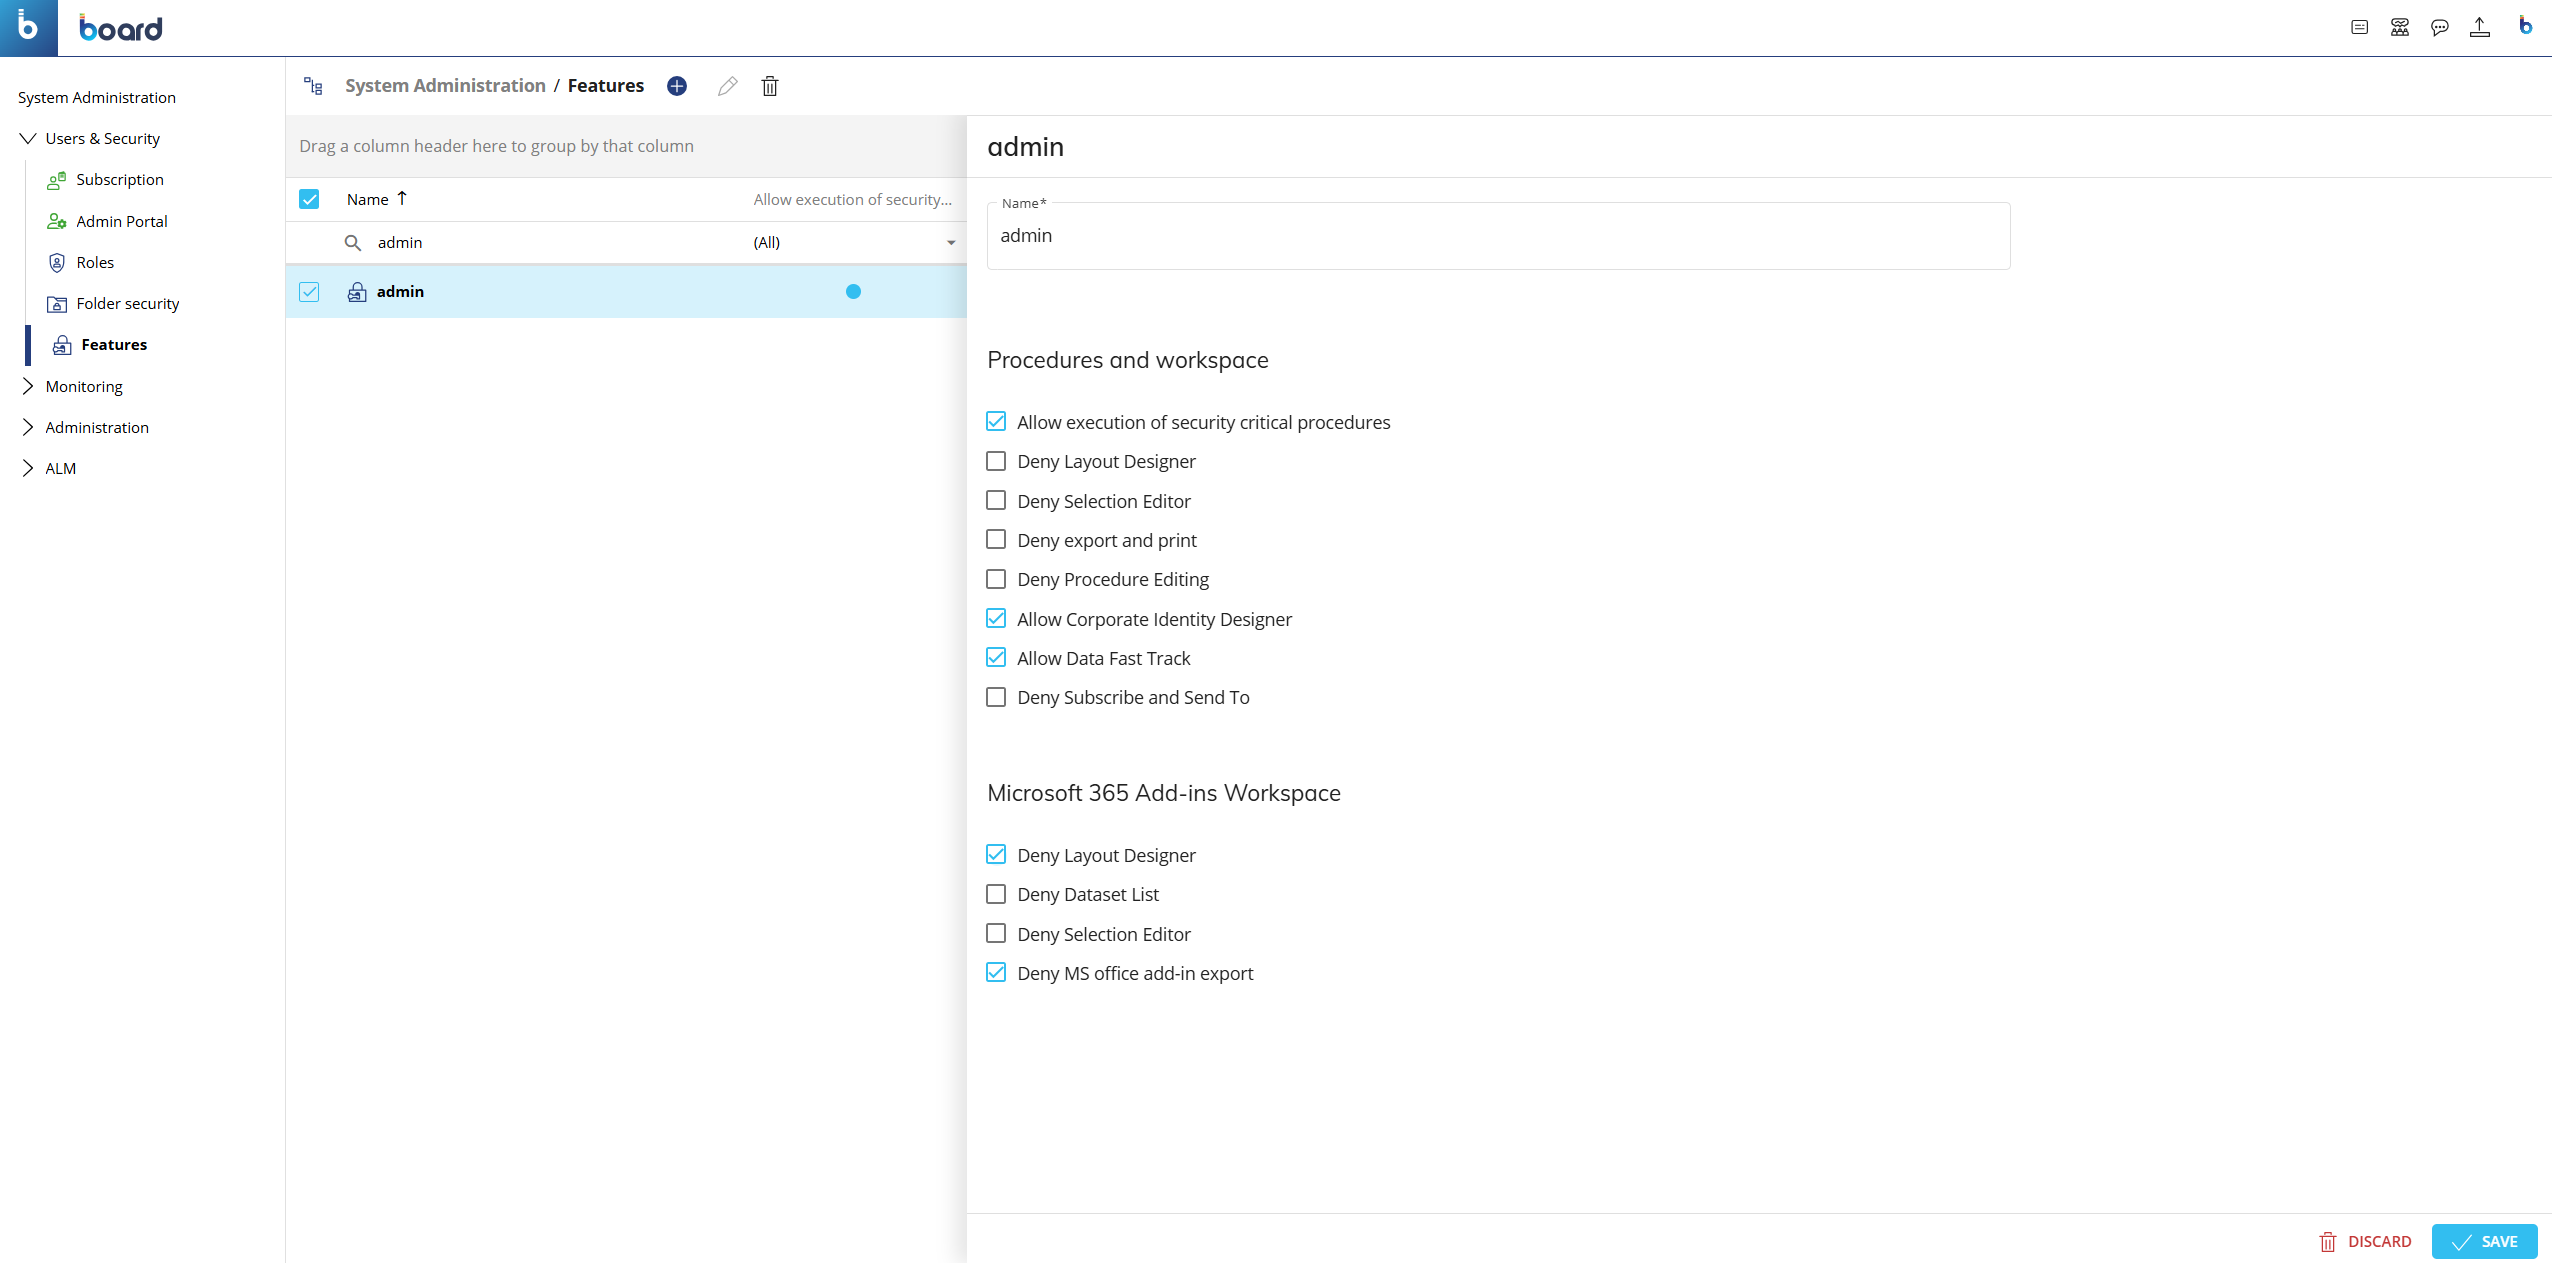This screenshot has height=1263, width=2552.
Task: Check Deny Selection Editor in Microsoft 365 Add-ins
Action: pos(996,934)
